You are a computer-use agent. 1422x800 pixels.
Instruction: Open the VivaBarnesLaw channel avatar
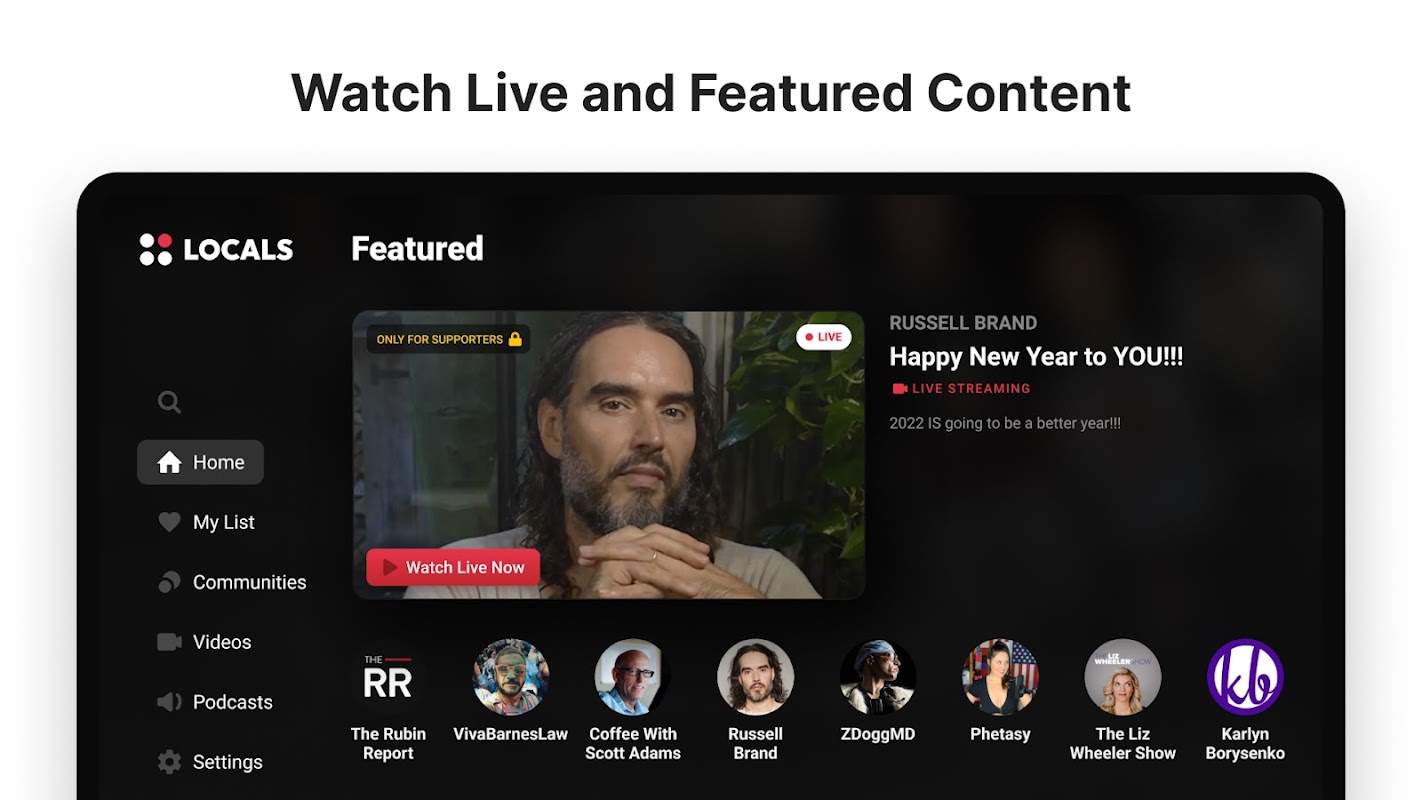[x=511, y=677]
